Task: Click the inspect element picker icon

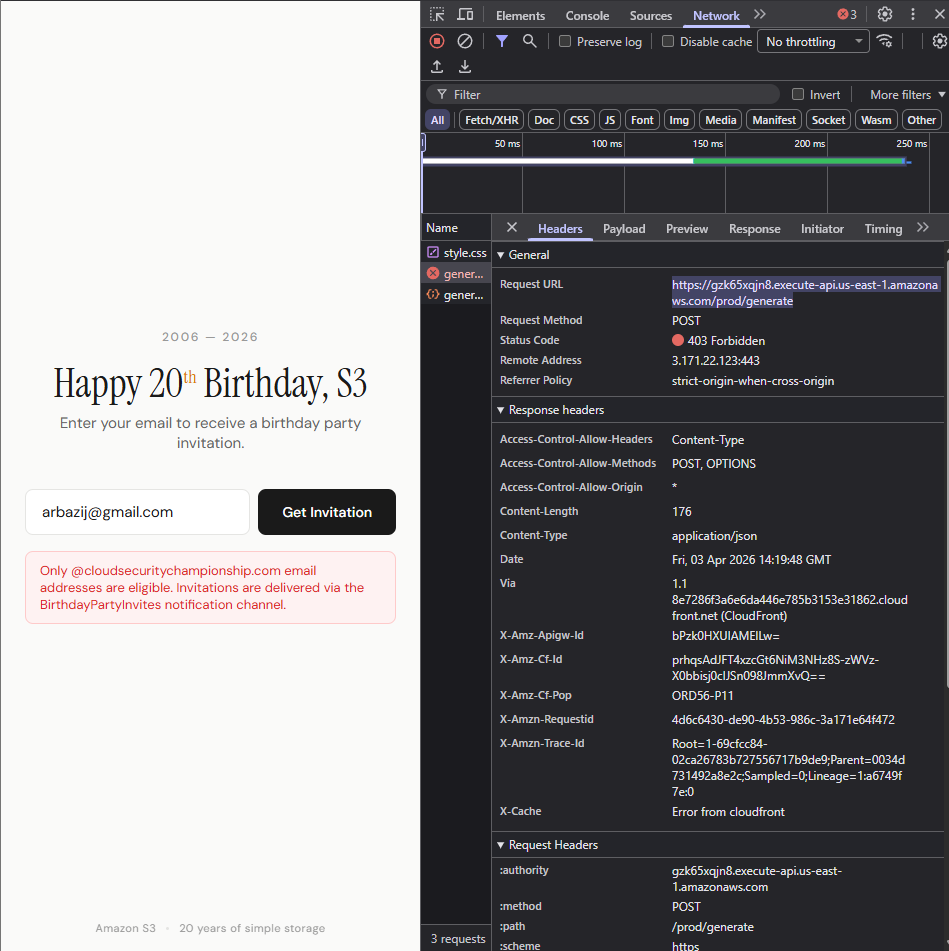Action: pos(437,15)
